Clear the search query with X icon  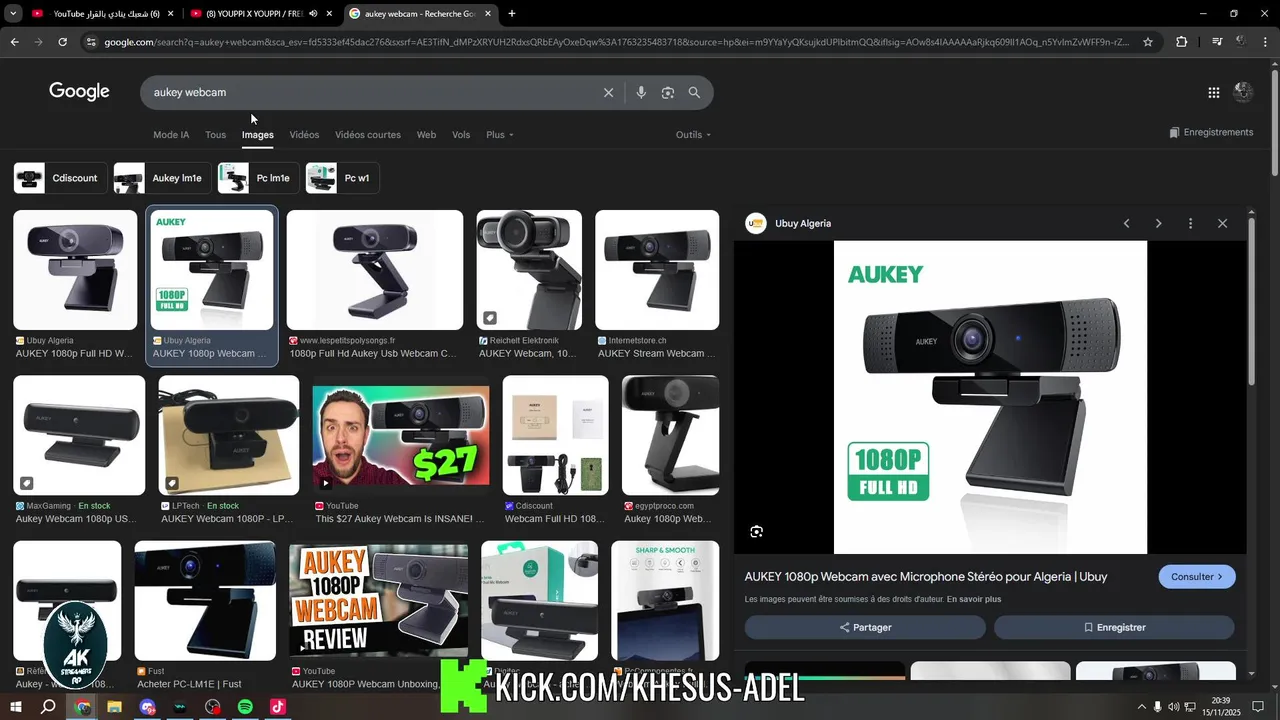tap(608, 92)
